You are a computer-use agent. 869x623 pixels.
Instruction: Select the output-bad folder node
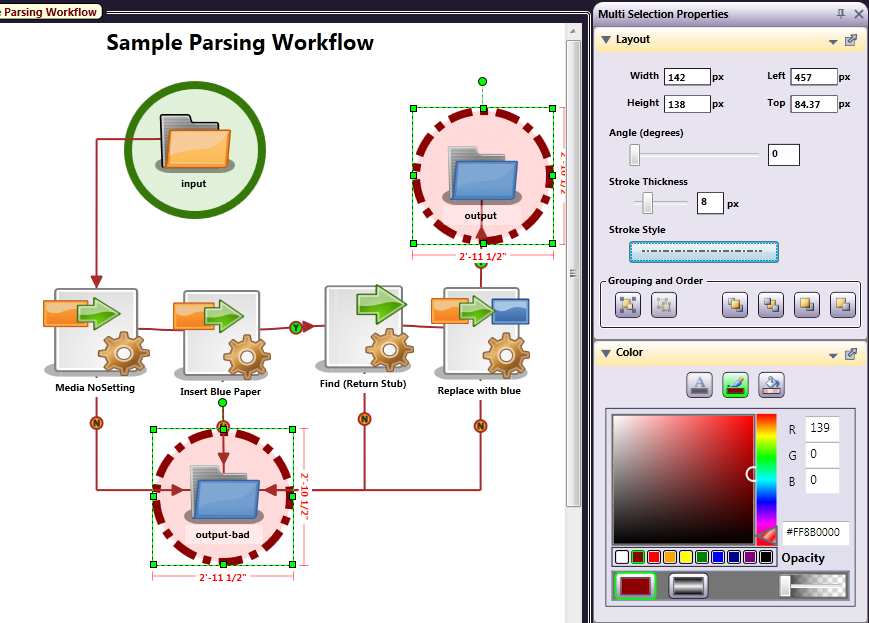click(x=223, y=497)
